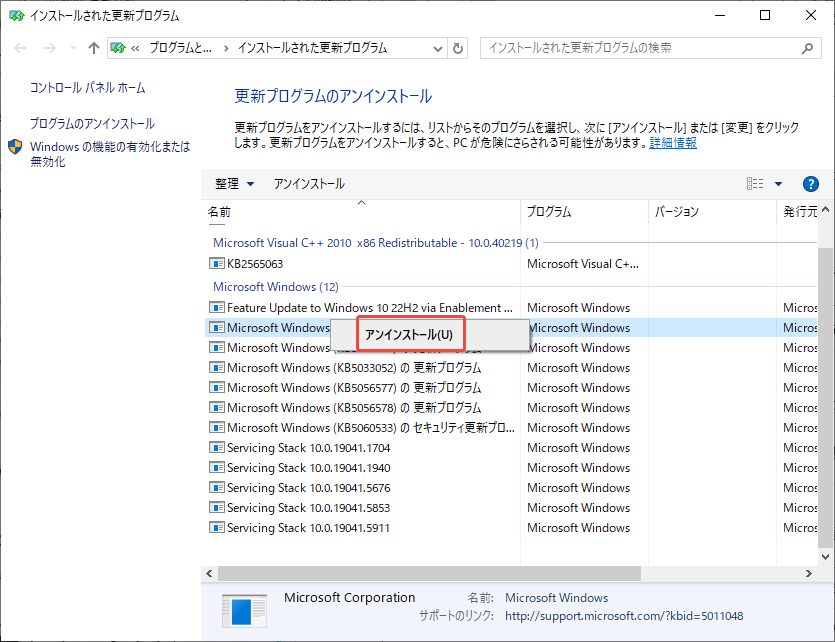Click icon of Servicing Stack 10.0.19041.5911
The width and height of the screenshot is (835, 642).
point(217,528)
